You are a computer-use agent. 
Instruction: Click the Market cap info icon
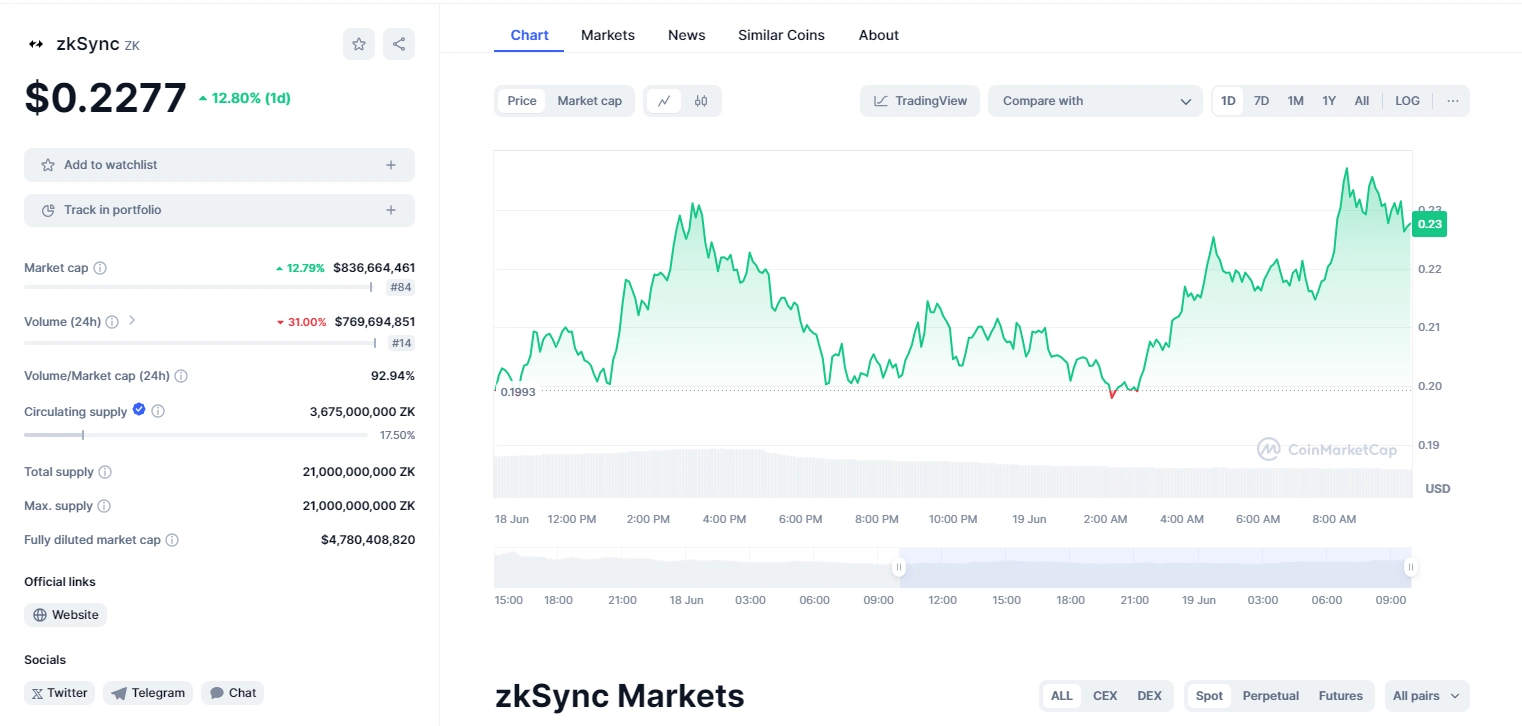[100, 268]
